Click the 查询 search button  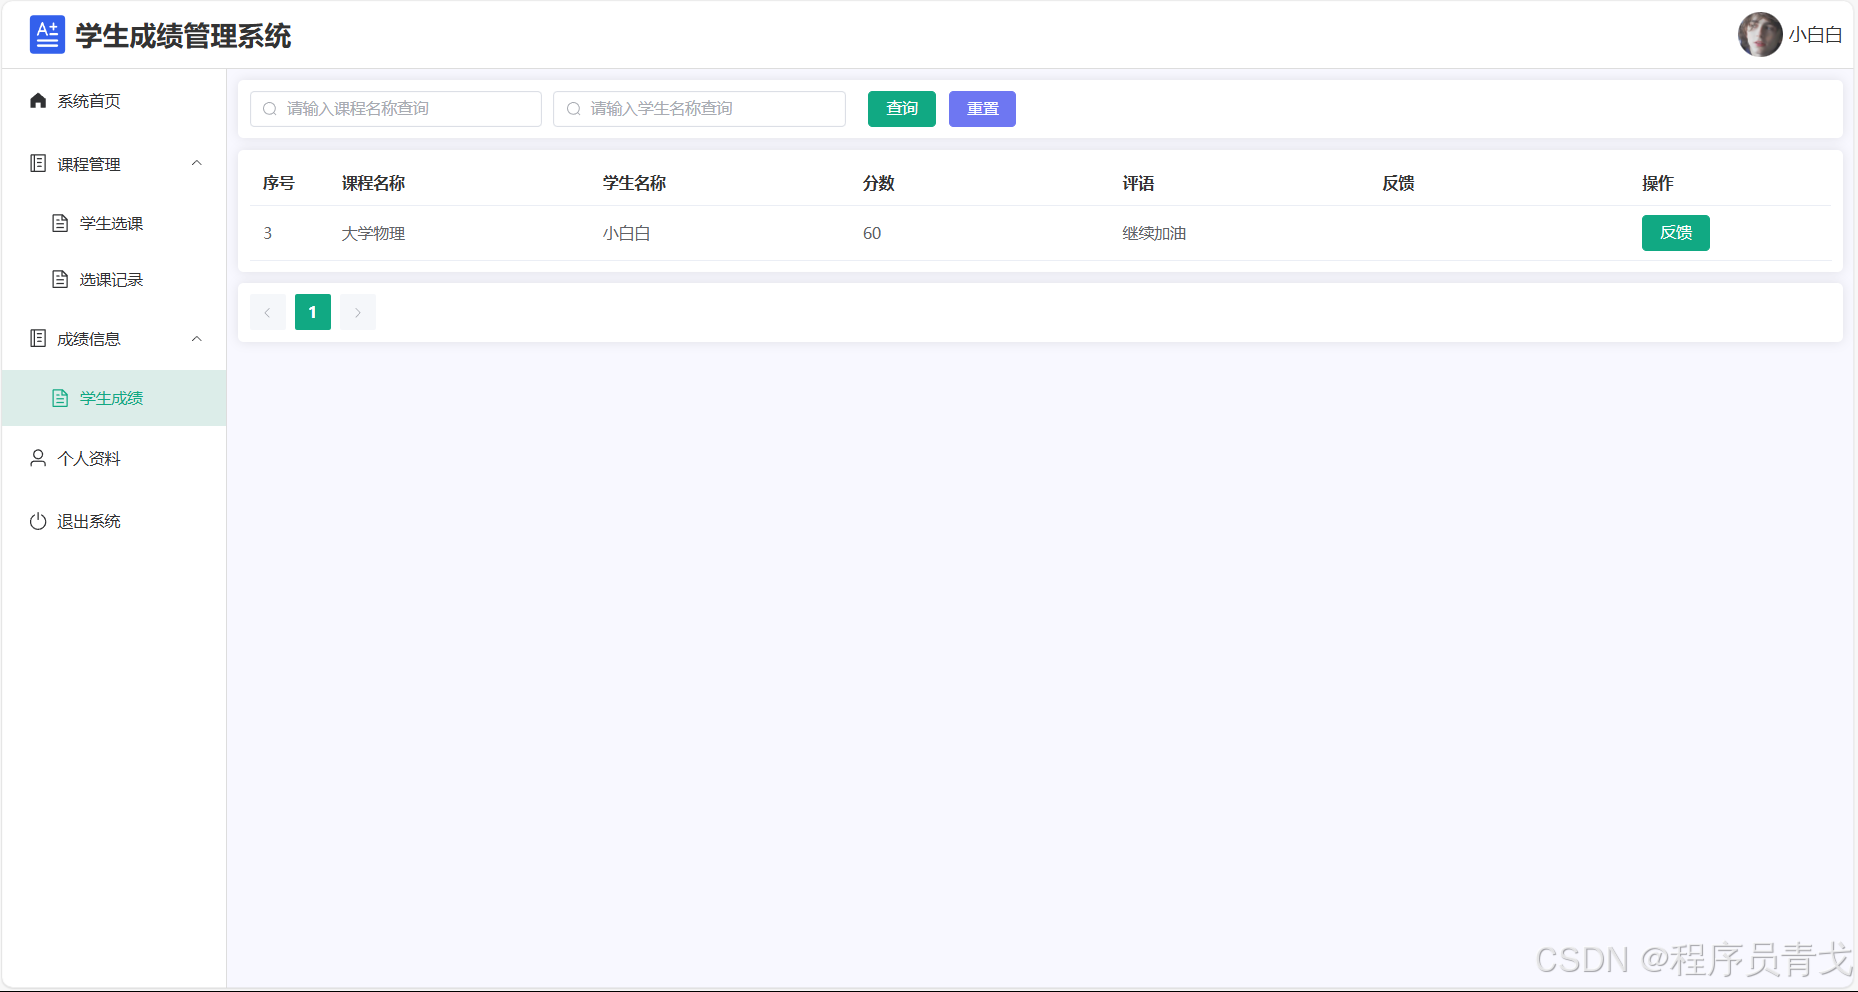(901, 108)
